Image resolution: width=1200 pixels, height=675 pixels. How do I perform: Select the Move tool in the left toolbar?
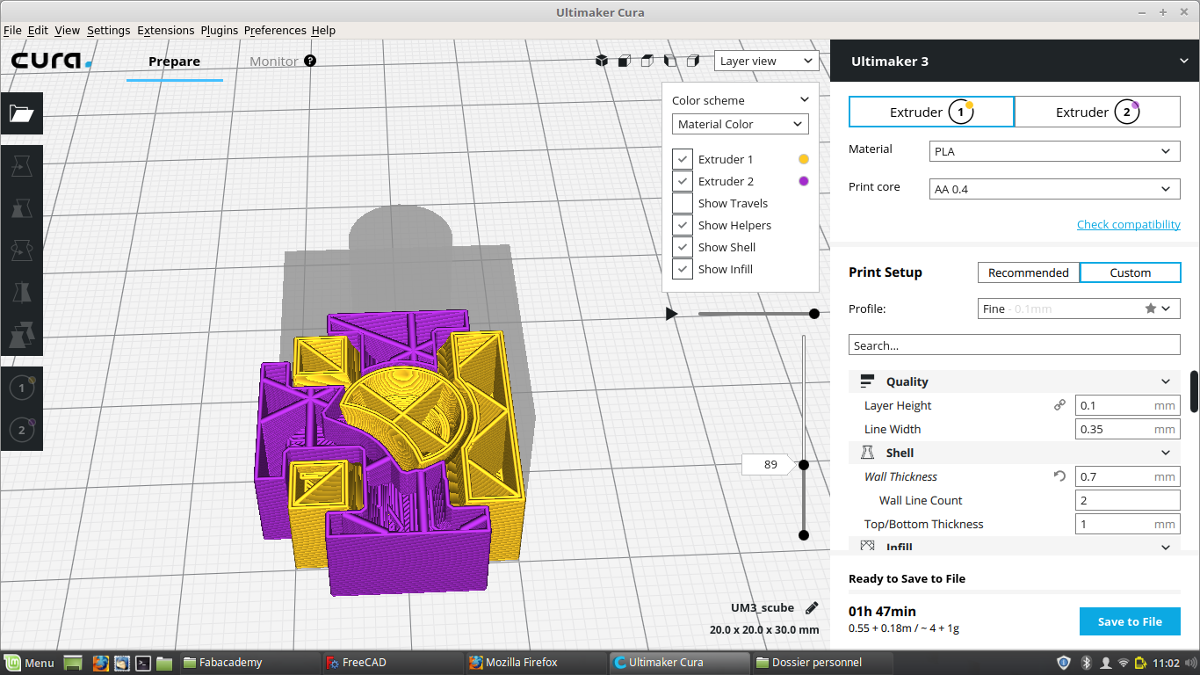tap(21, 166)
